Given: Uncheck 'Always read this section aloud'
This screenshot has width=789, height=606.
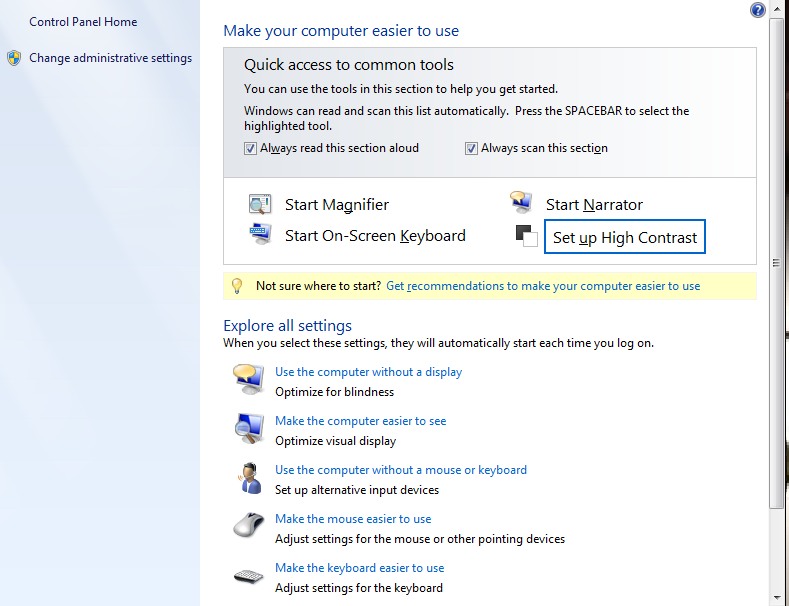Looking at the screenshot, I should pyautogui.click(x=251, y=148).
